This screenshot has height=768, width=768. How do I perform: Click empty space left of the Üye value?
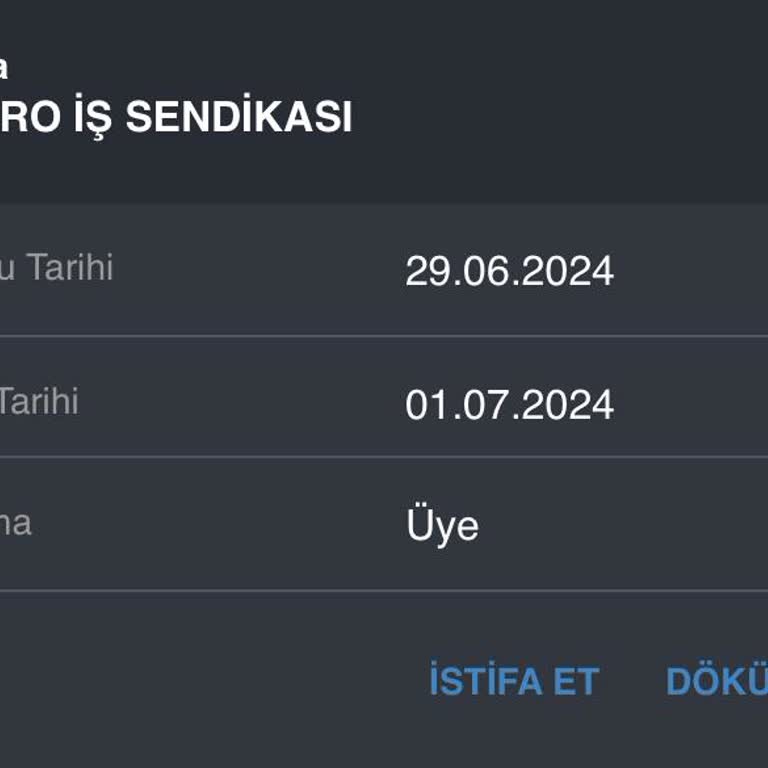tap(220, 526)
